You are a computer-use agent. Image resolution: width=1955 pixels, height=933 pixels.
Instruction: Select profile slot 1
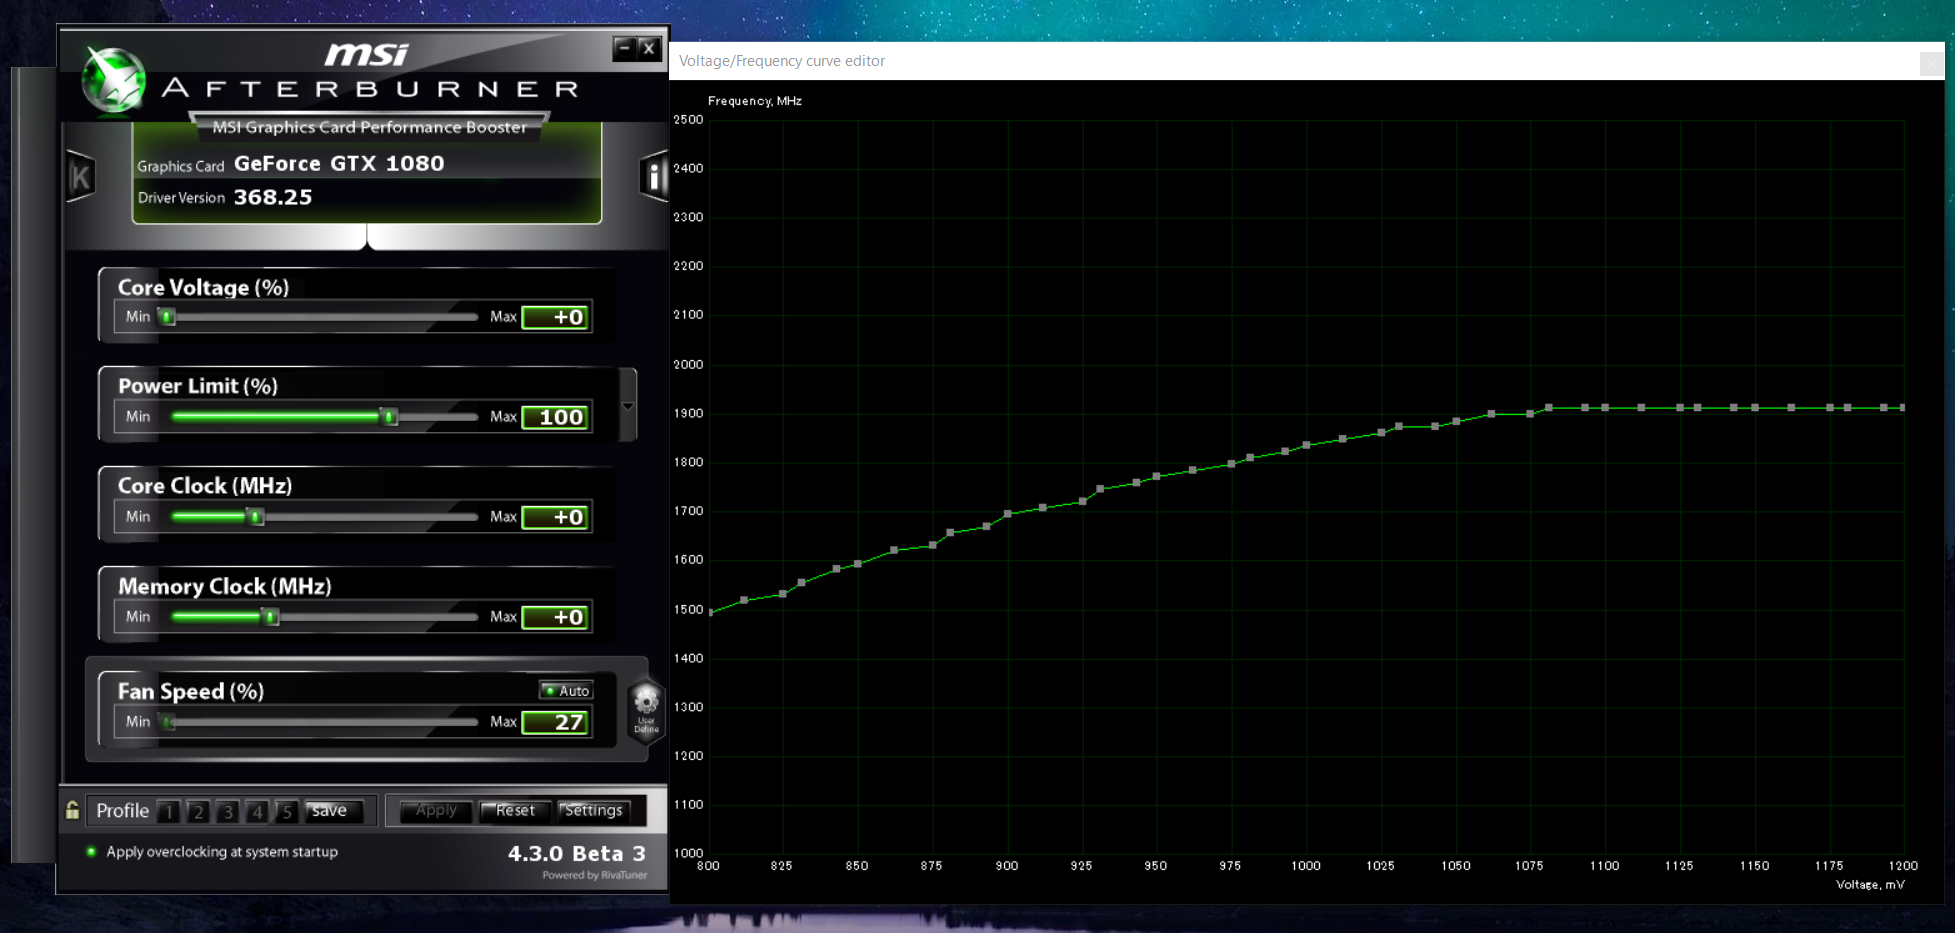(x=169, y=811)
